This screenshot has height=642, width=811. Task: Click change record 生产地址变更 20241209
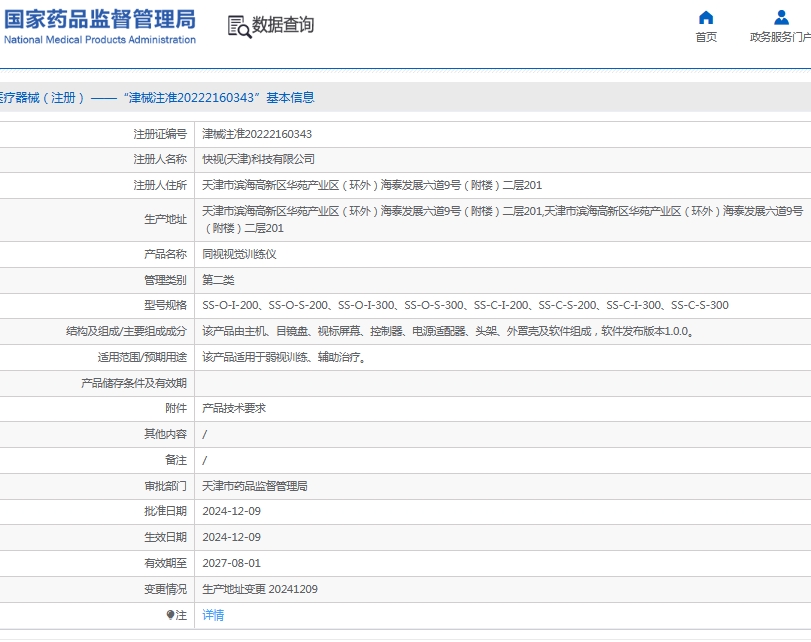(x=260, y=589)
